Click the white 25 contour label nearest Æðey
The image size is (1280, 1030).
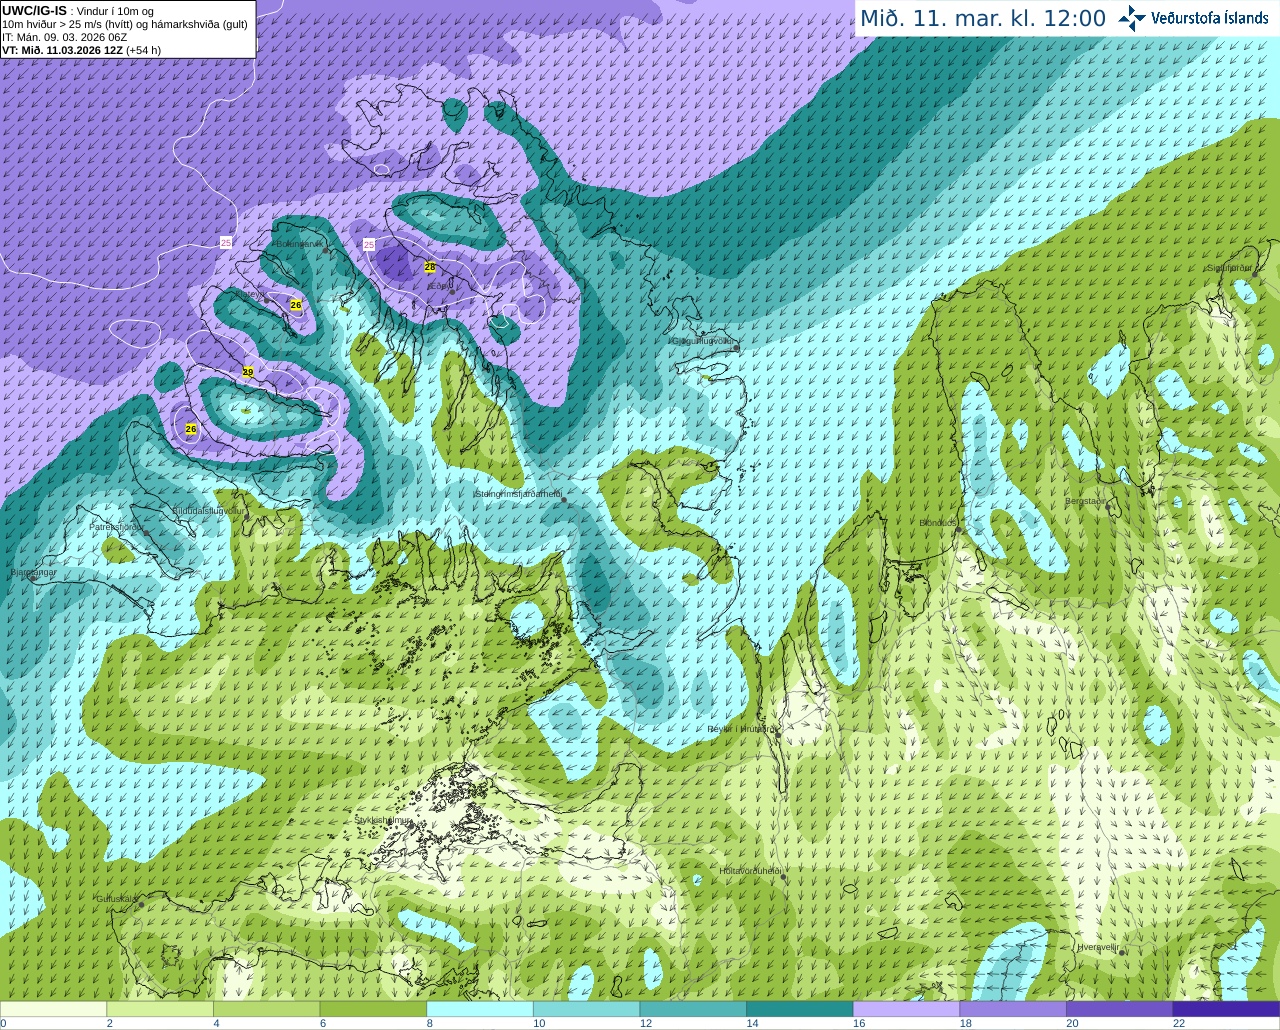[x=369, y=244]
